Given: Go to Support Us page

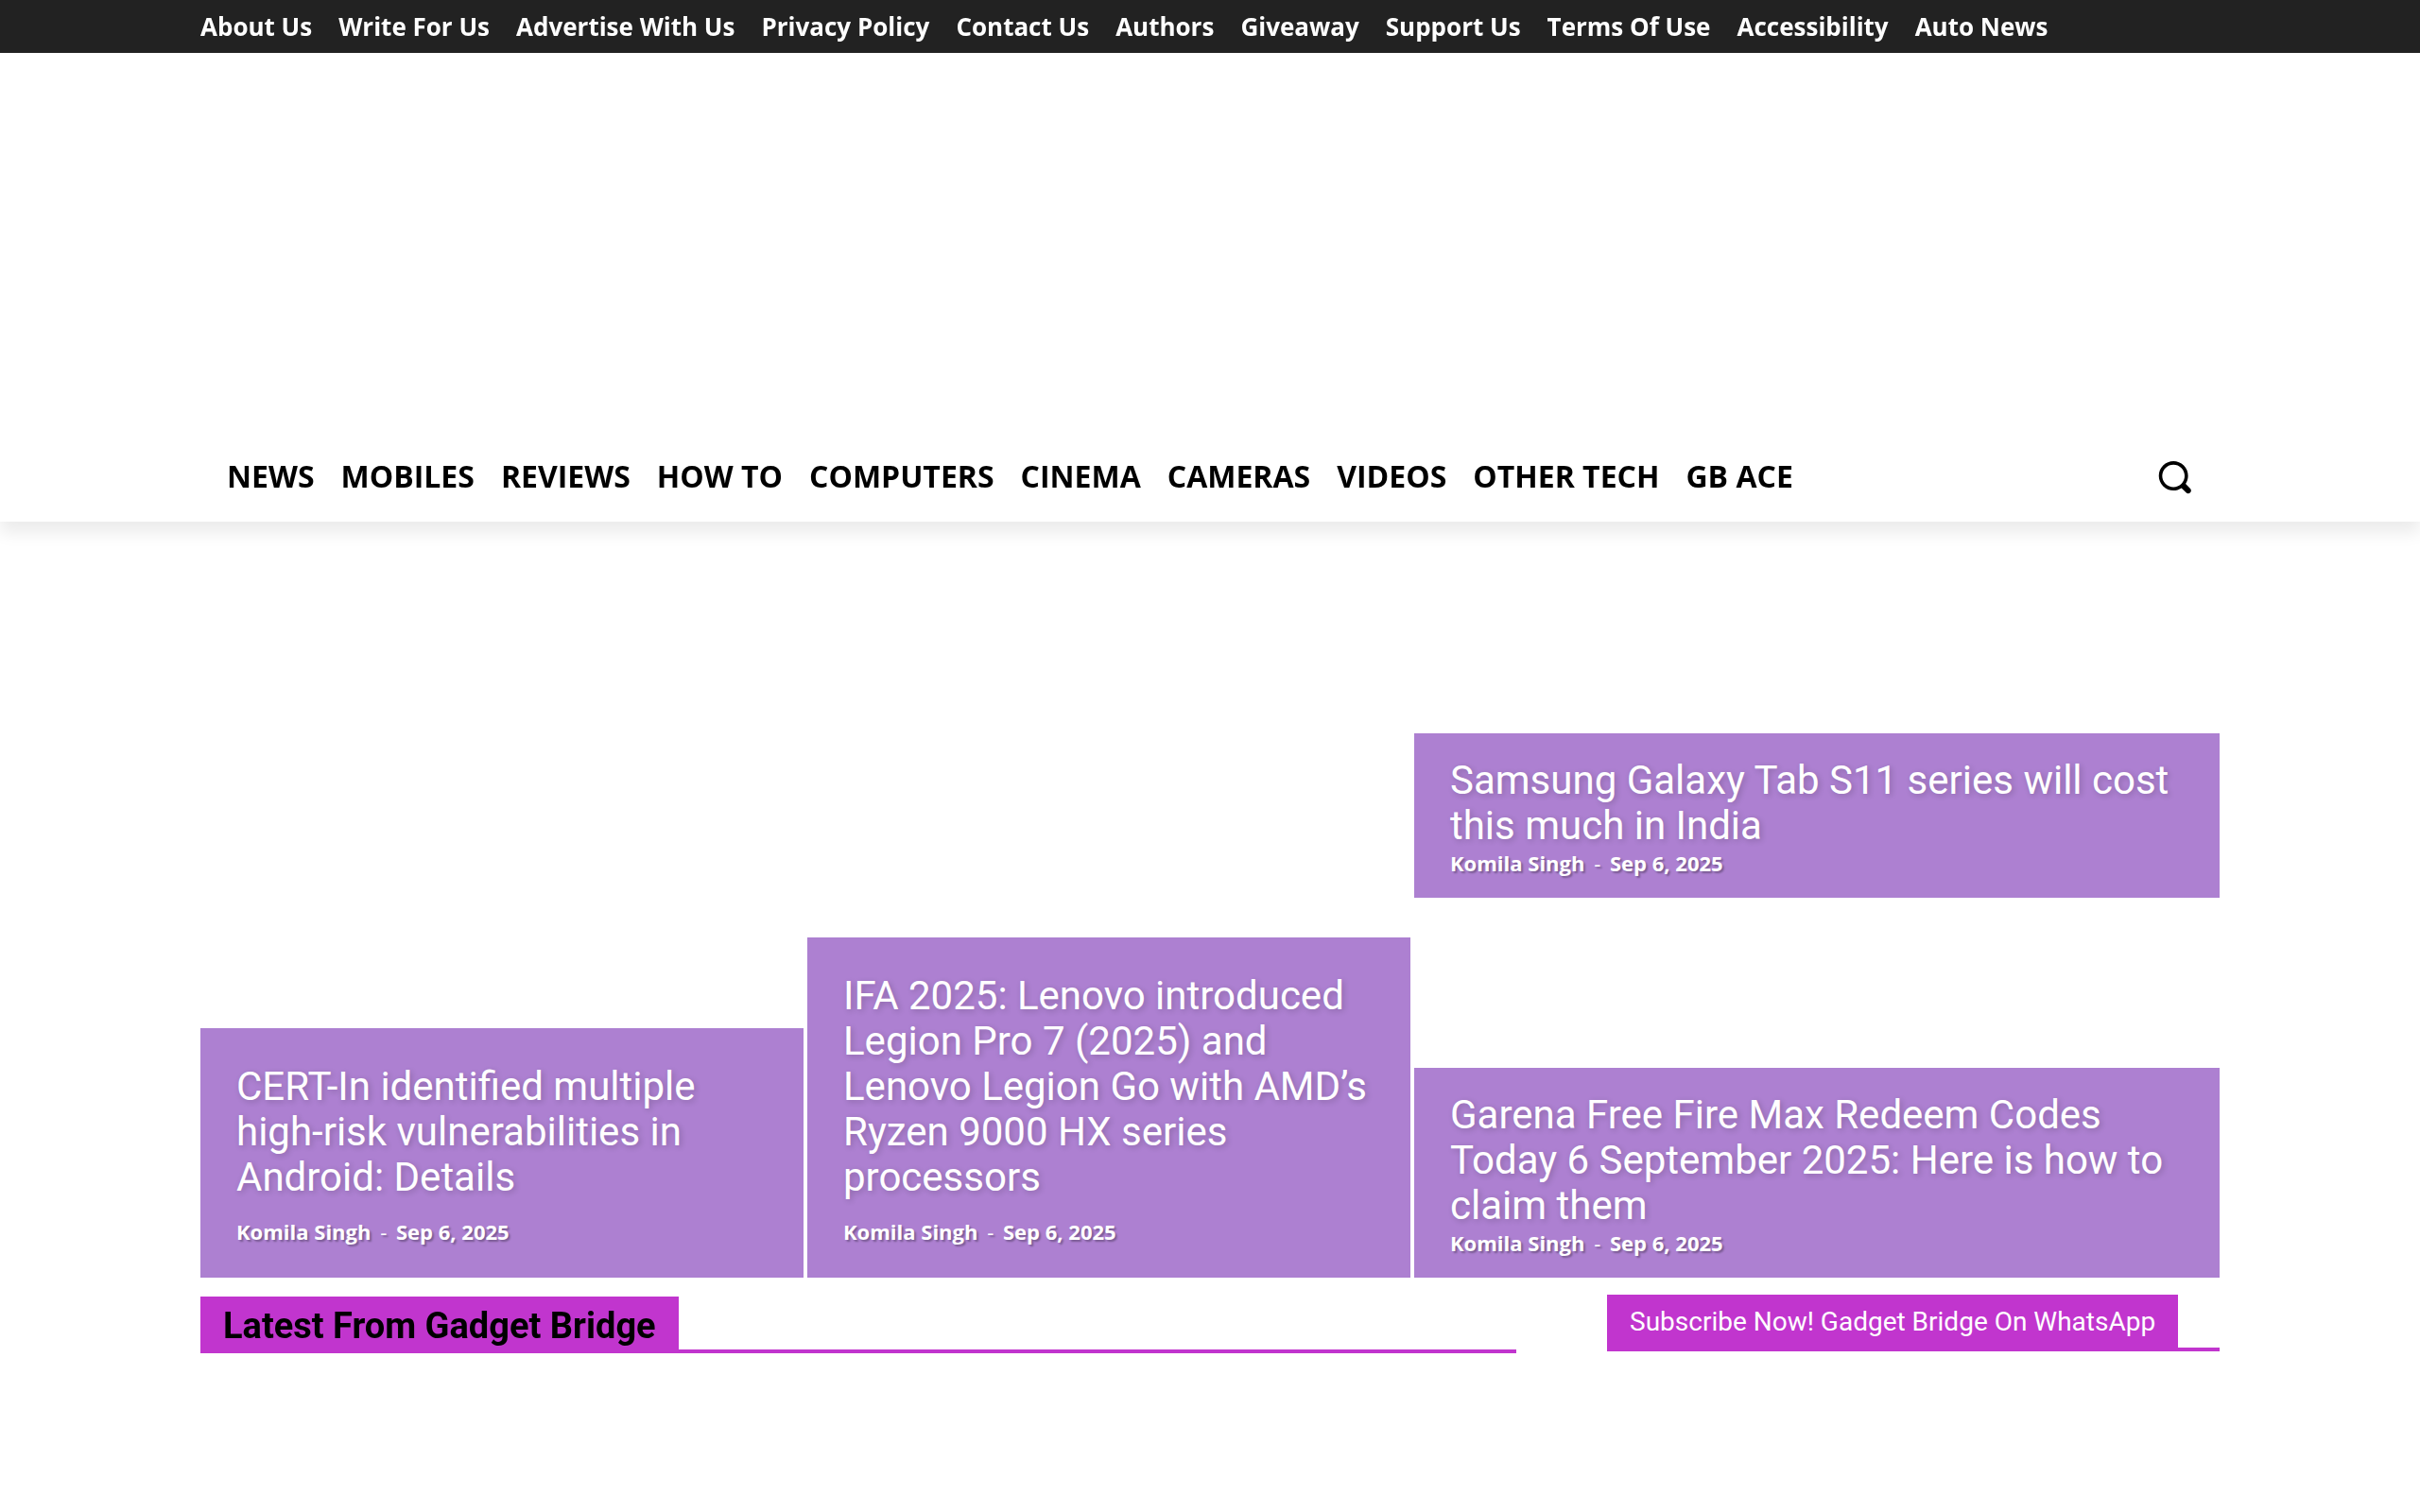Looking at the screenshot, I should pyautogui.click(x=1452, y=27).
